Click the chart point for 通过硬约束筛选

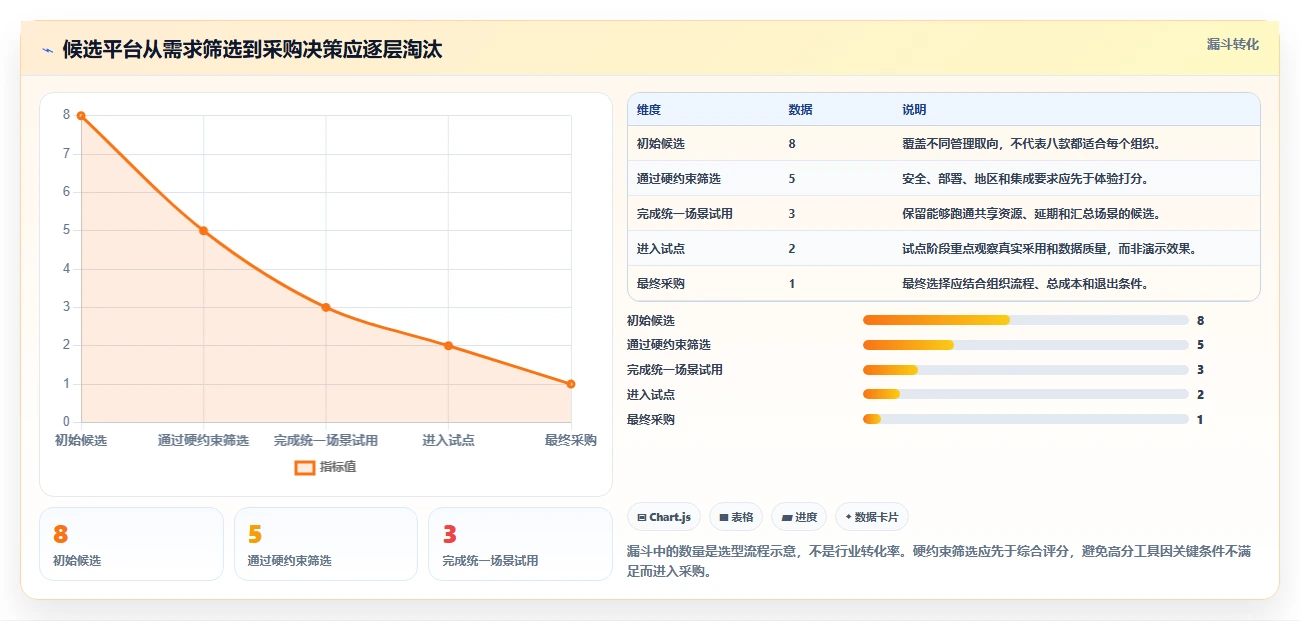[203, 231]
